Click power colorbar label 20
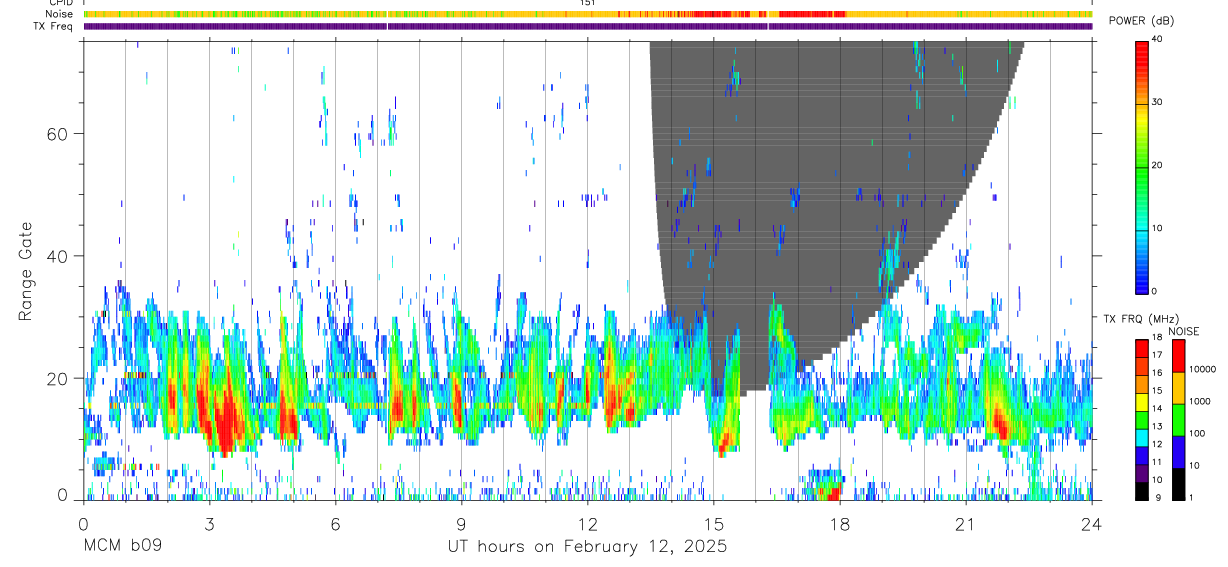Viewport: 1228px width, 567px height. 1157,166
